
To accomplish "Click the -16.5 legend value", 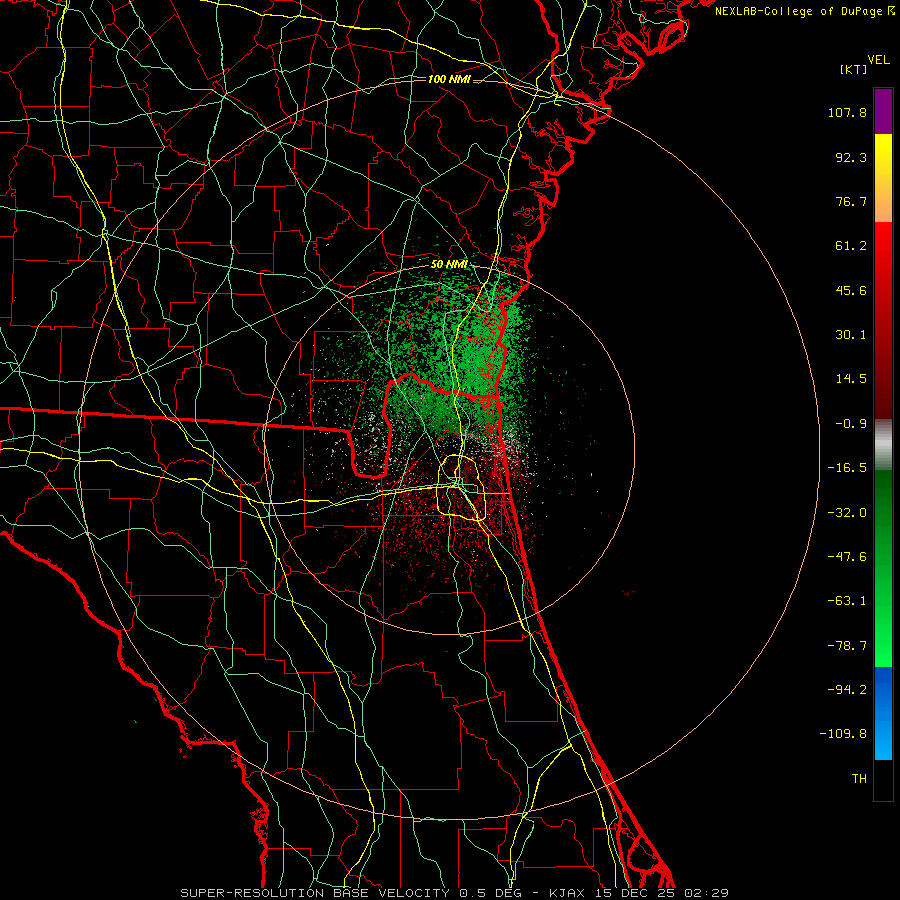I will coord(847,468).
